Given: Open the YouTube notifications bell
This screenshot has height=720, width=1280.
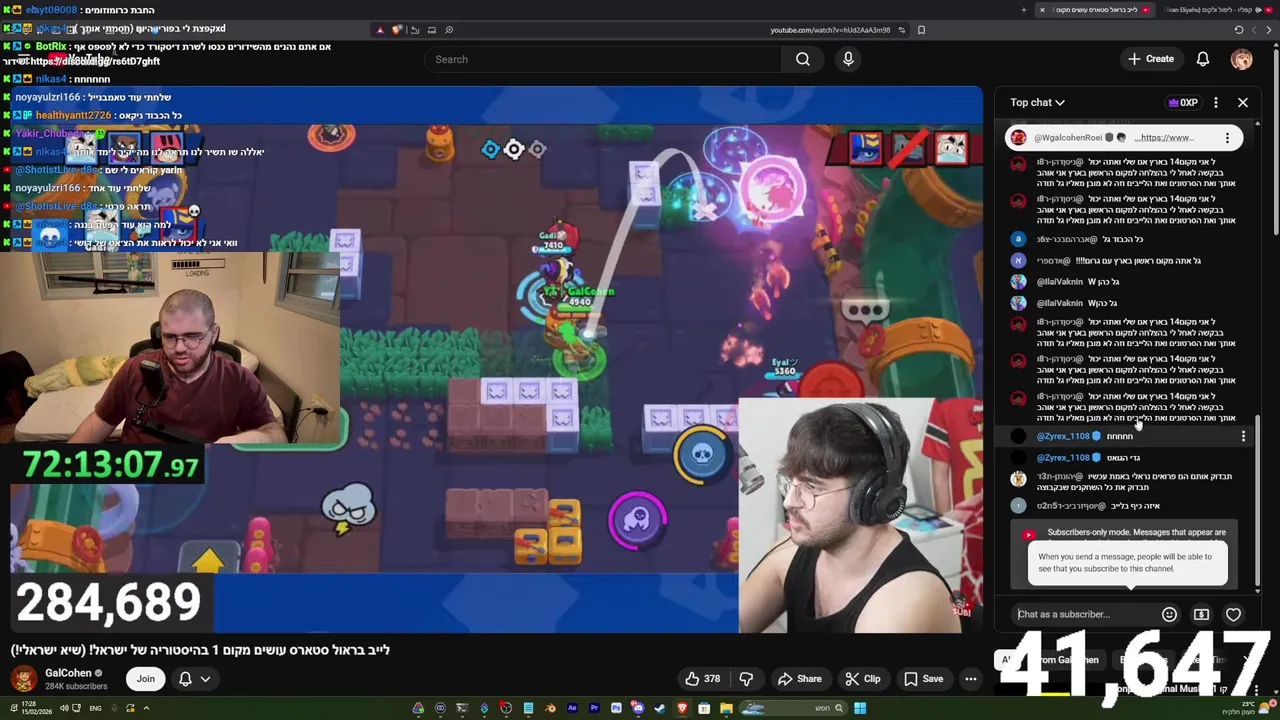Looking at the screenshot, I should [x=1203, y=59].
